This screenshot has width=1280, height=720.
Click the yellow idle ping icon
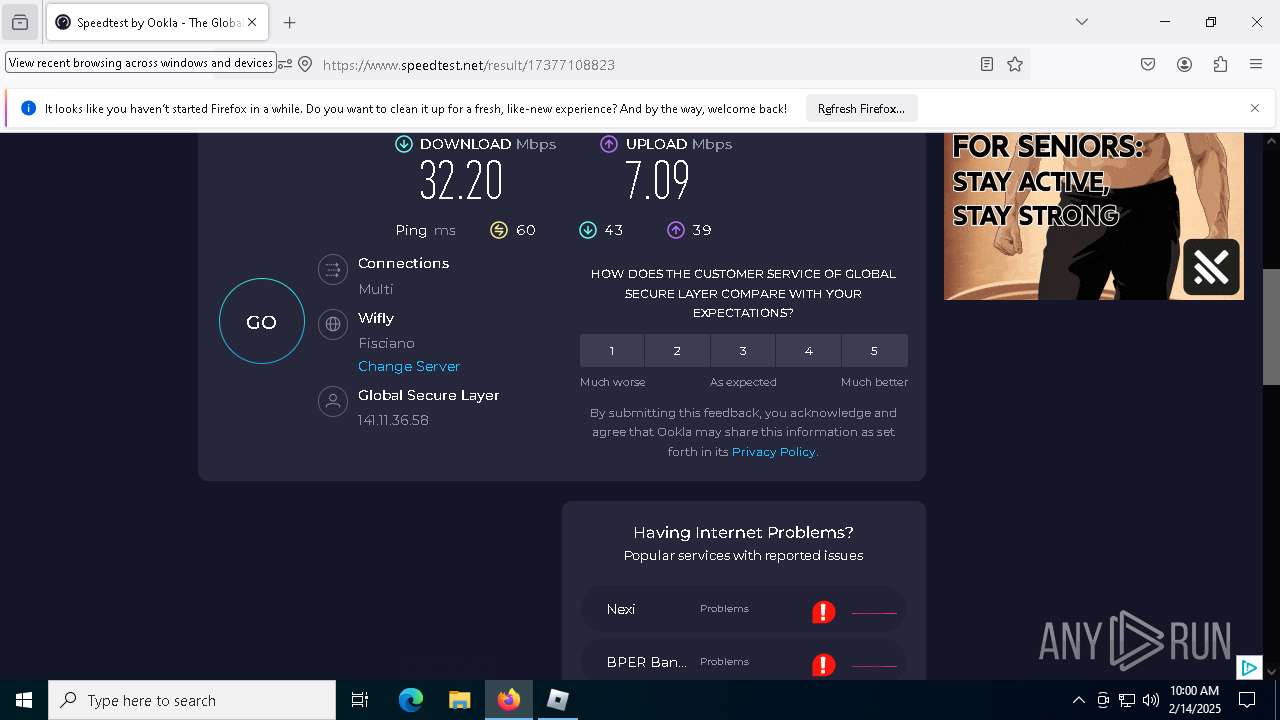499,230
